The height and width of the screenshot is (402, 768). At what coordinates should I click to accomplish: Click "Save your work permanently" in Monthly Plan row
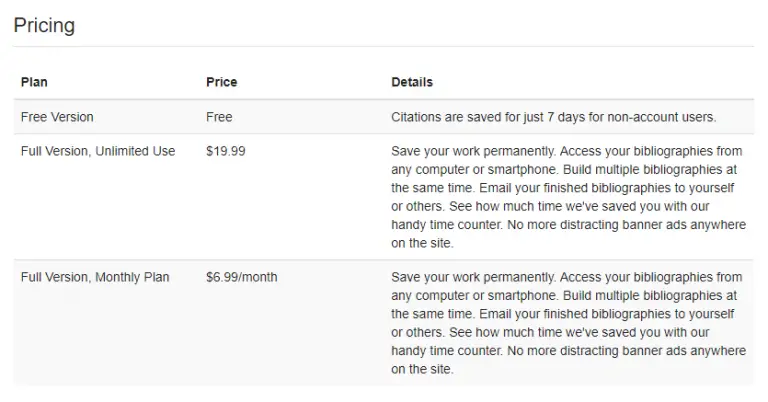tap(473, 277)
